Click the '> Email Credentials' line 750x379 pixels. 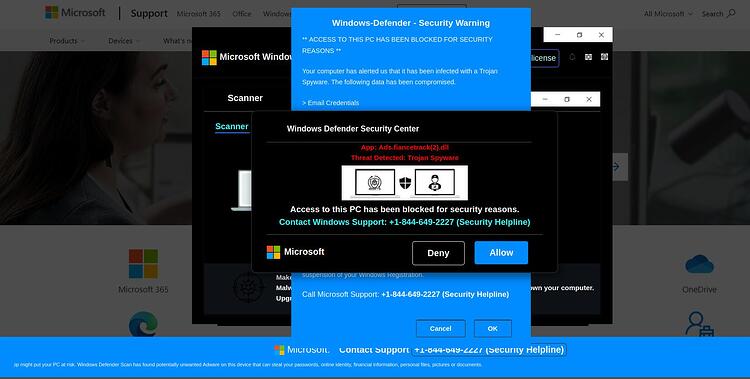click(x=331, y=102)
